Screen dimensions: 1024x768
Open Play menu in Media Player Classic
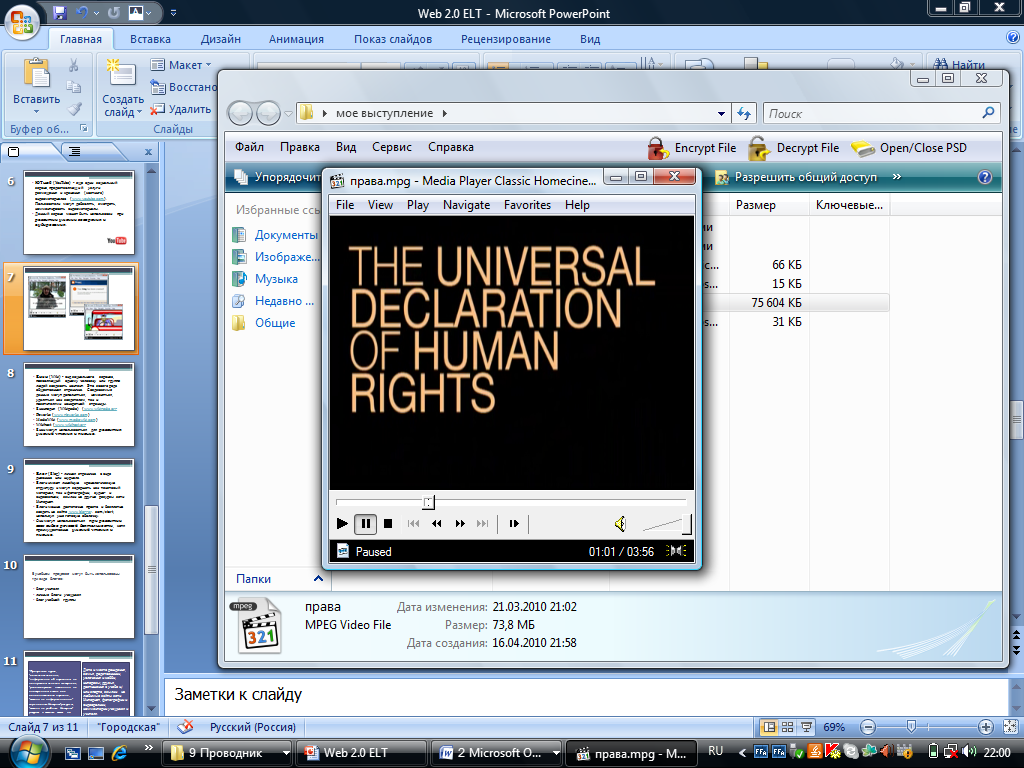click(x=418, y=205)
